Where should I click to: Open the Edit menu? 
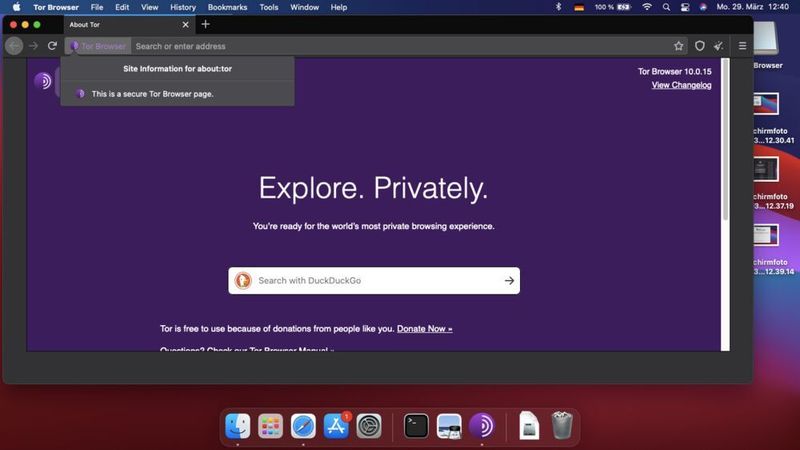pos(122,7)
